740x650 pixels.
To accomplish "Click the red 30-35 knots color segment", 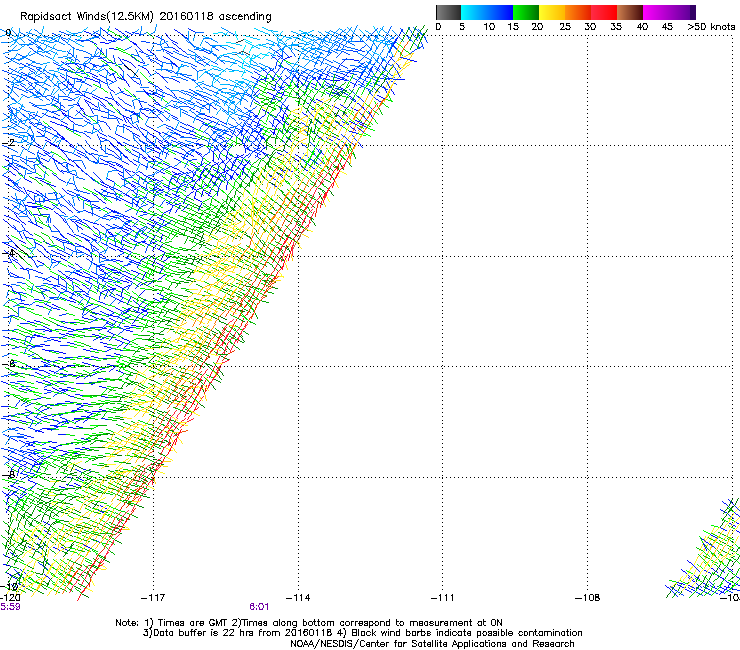I will (x=604, y=12).
